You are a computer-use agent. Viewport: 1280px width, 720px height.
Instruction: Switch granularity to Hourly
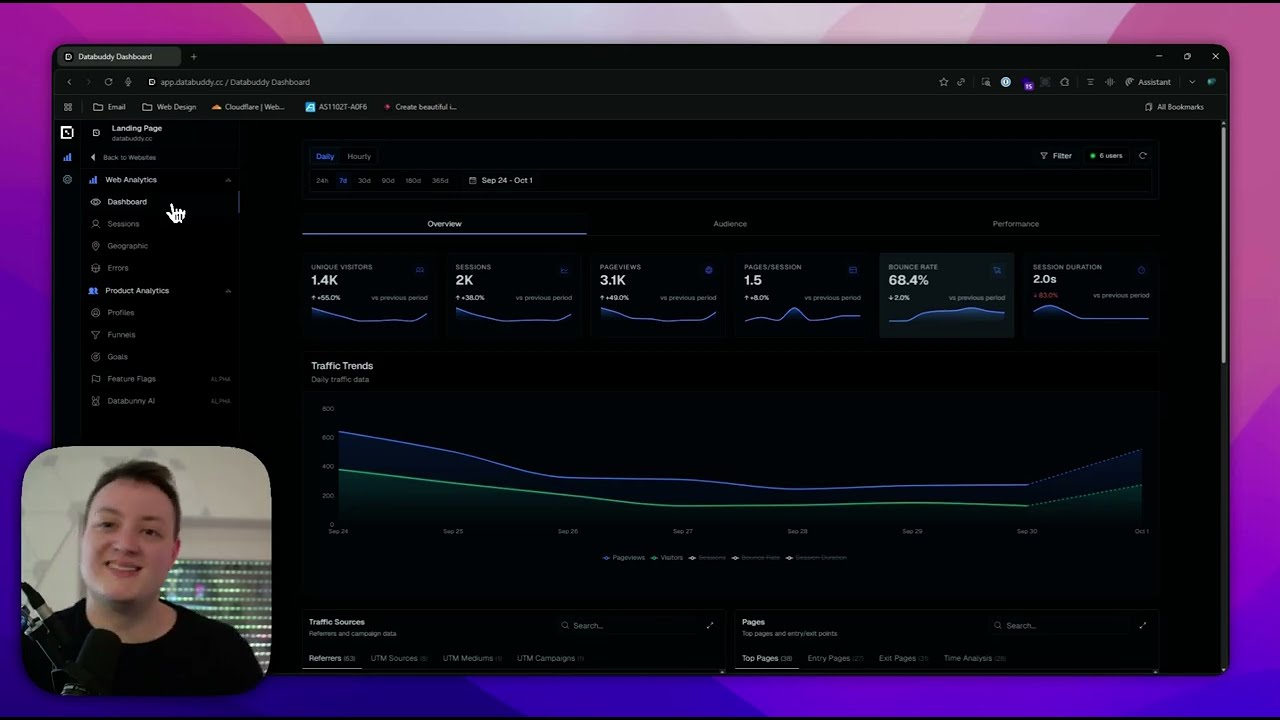pyautogui.click(x=359, y=156)
